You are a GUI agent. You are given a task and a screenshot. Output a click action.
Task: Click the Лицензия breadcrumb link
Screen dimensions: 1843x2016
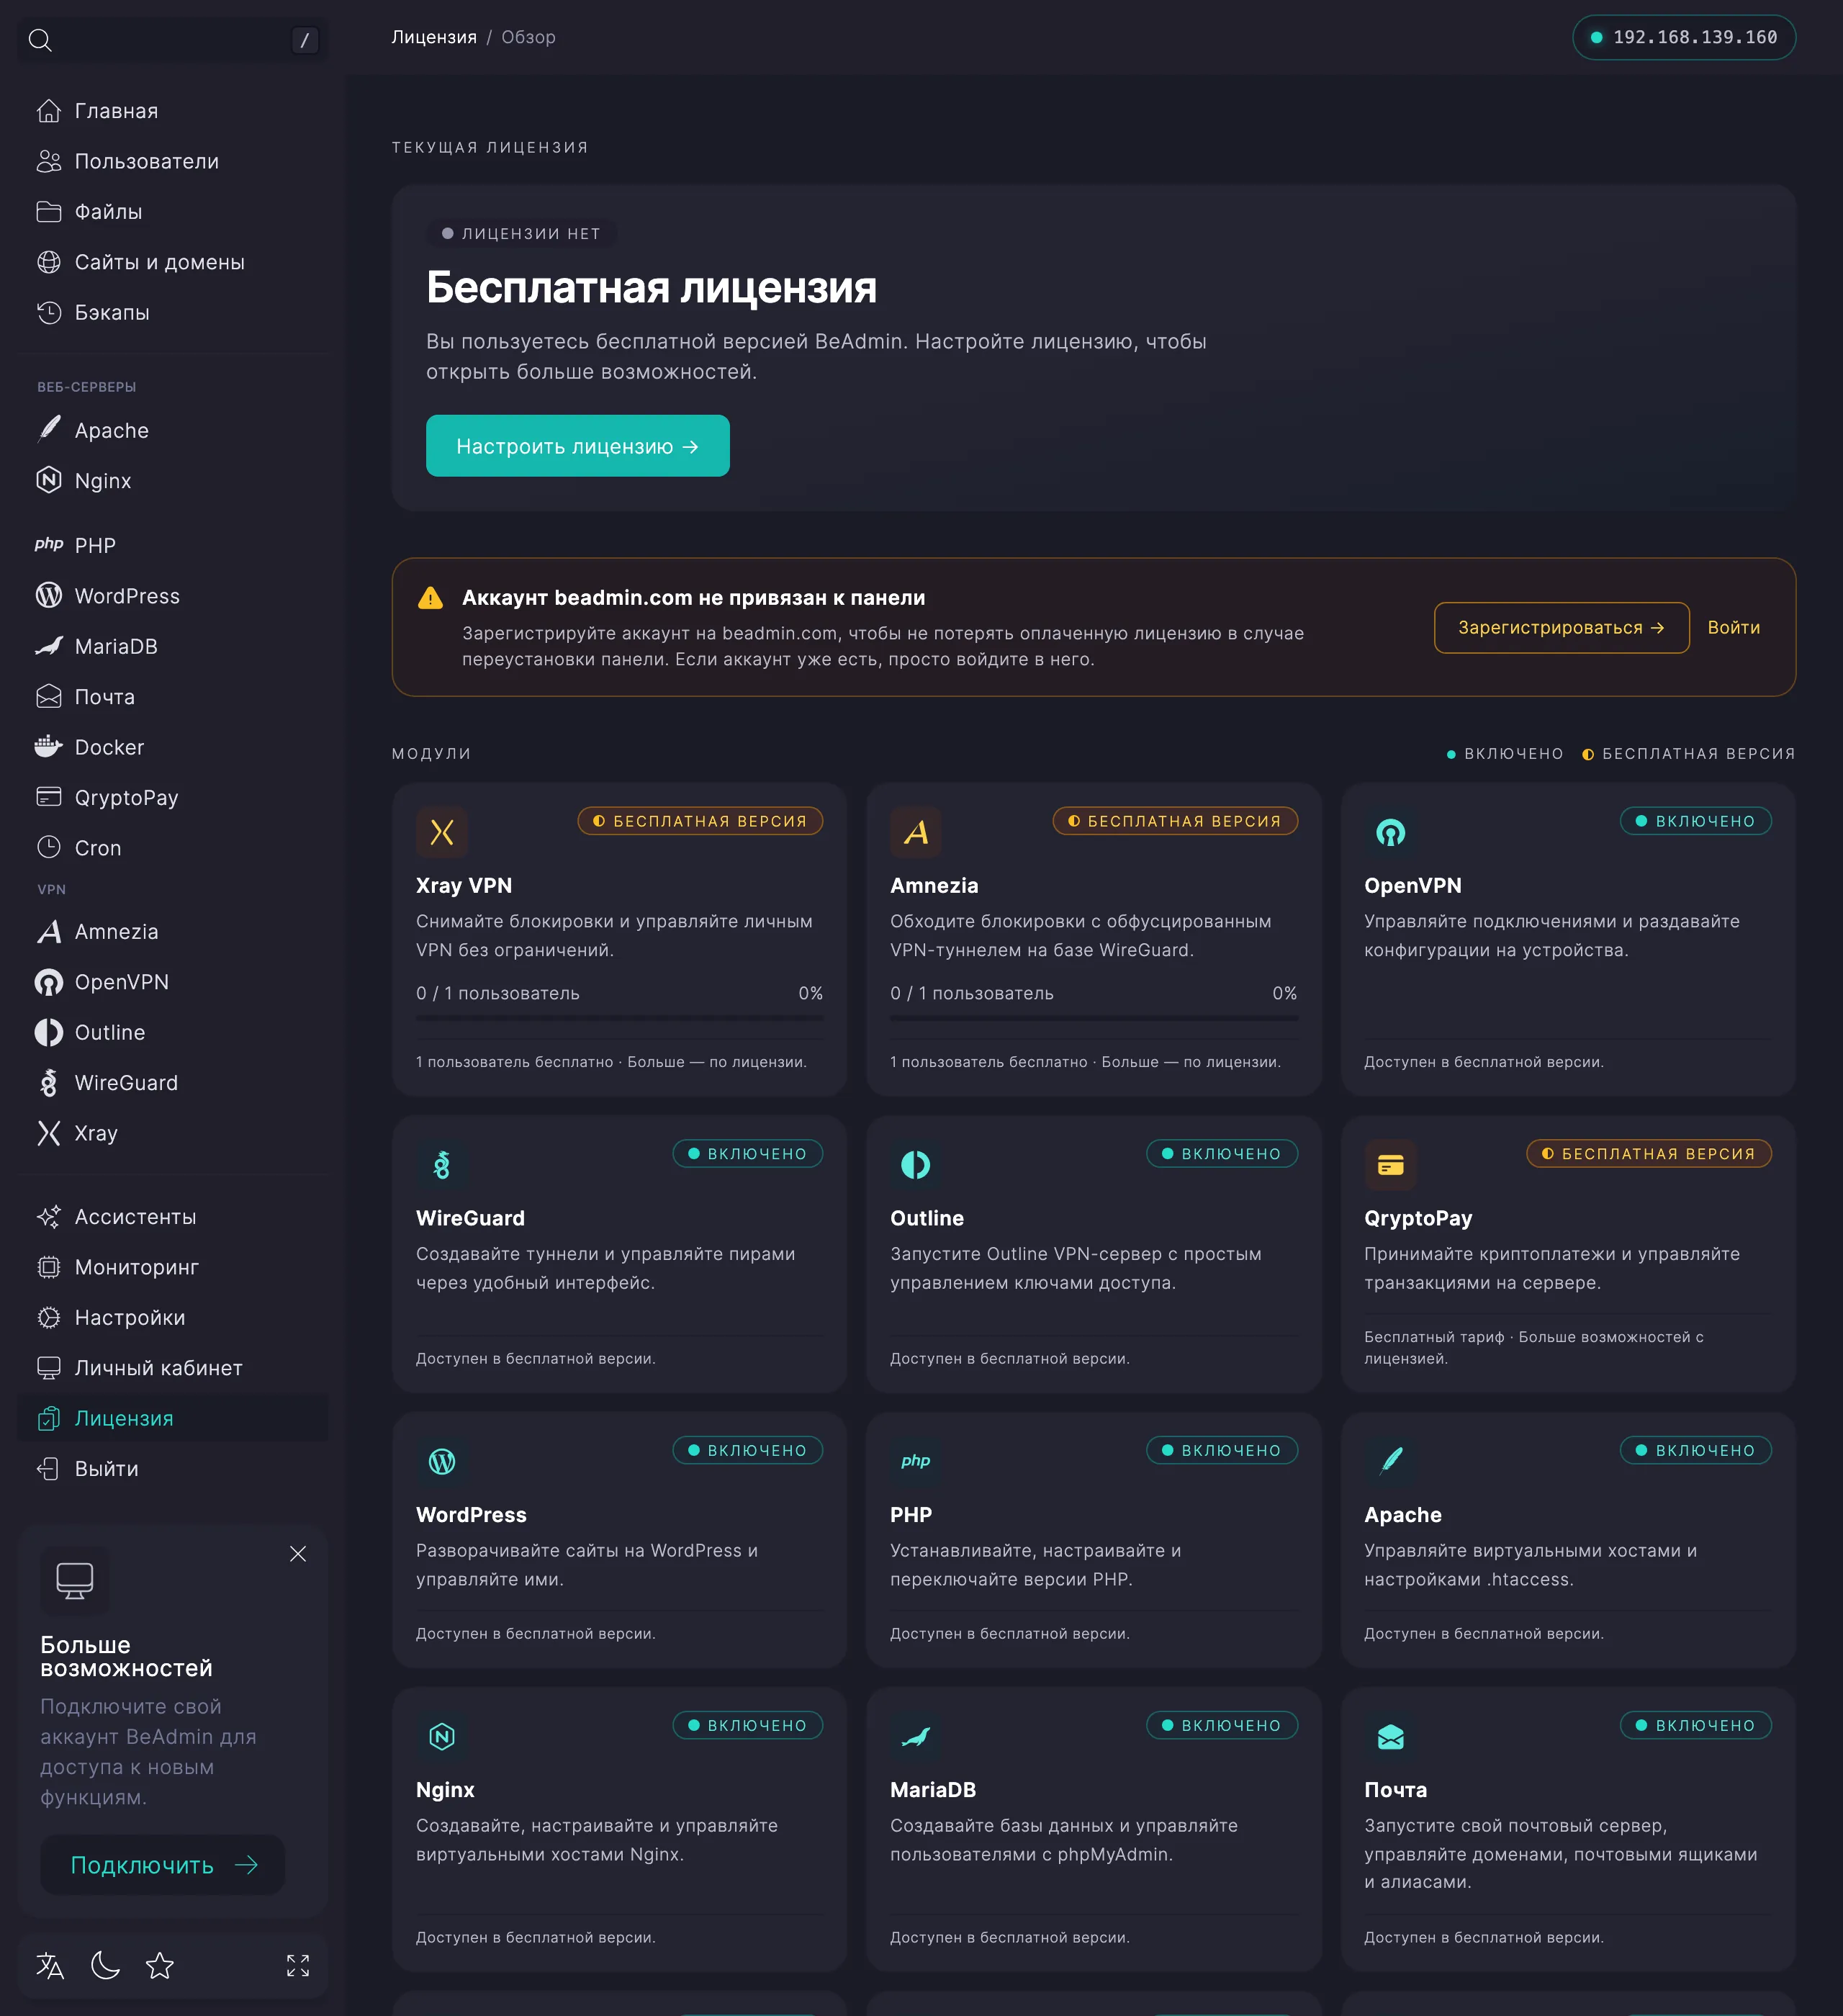pos(434,37)
